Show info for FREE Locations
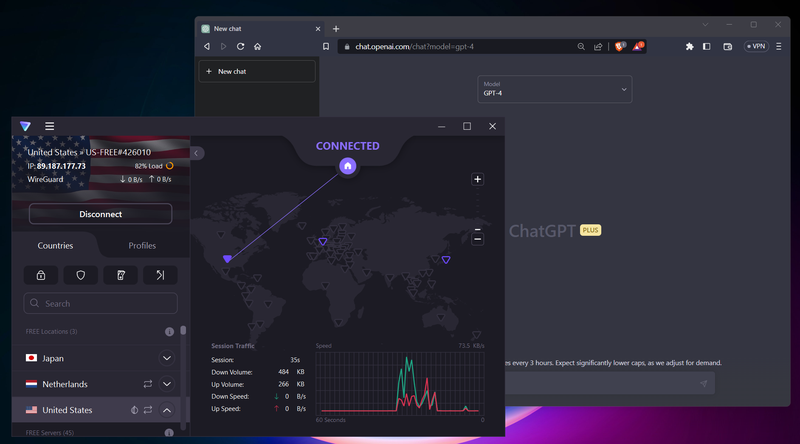The height and width of the screenshot is (444, 800). pos(169,332)
